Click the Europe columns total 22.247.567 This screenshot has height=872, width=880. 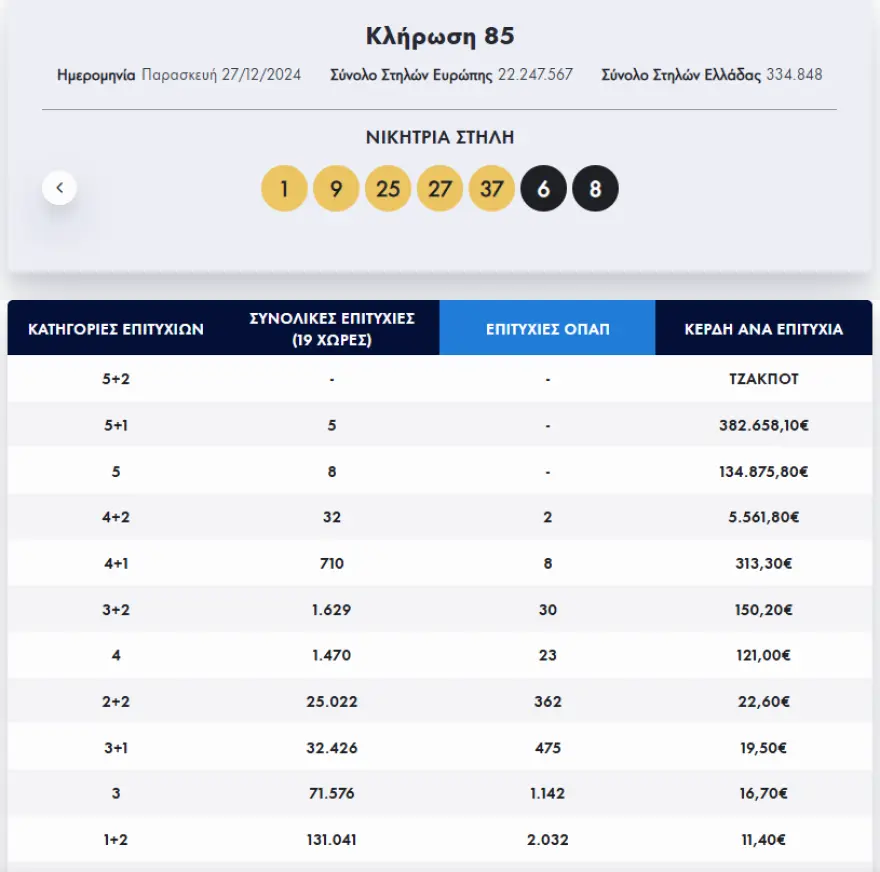click(535, 75)
